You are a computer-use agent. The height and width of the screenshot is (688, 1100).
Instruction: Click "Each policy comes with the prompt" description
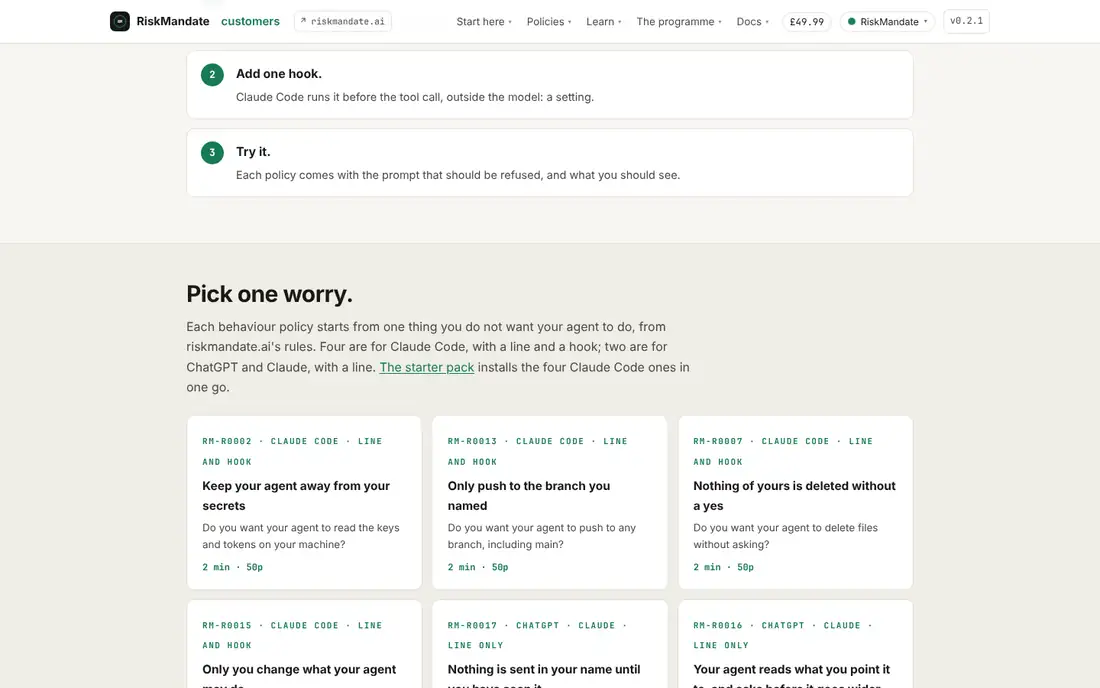tap(458, 175)
